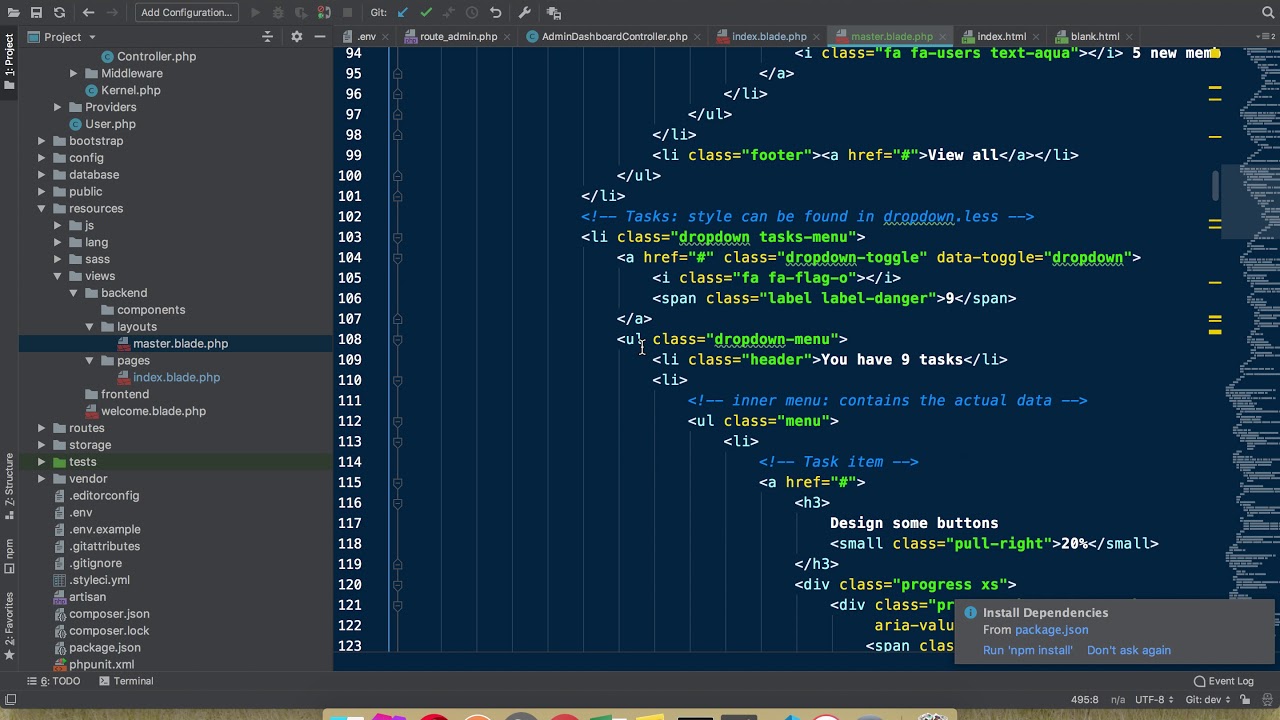Click the Open folder icon in the toolbar
1280x720 pixels.
(x=12, y=12)
